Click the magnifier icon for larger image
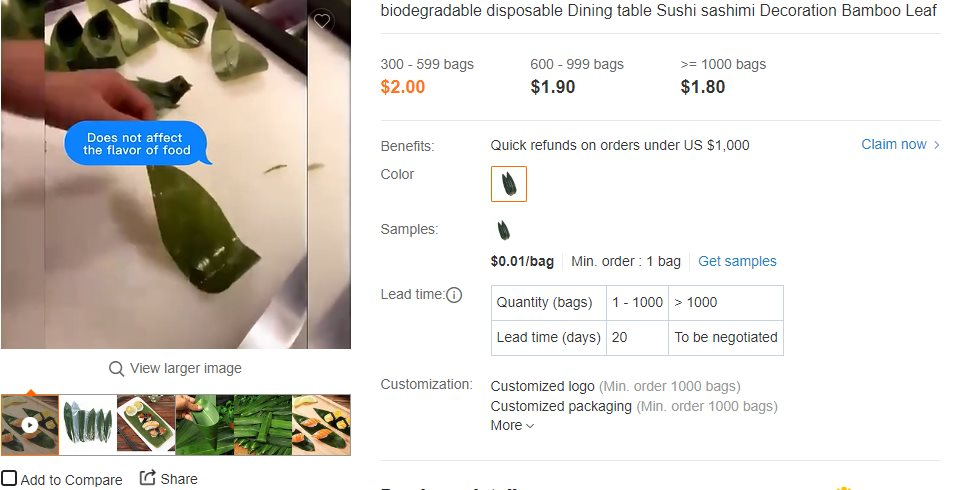Viewport: 956px width, 490px height. click(116, 369)
